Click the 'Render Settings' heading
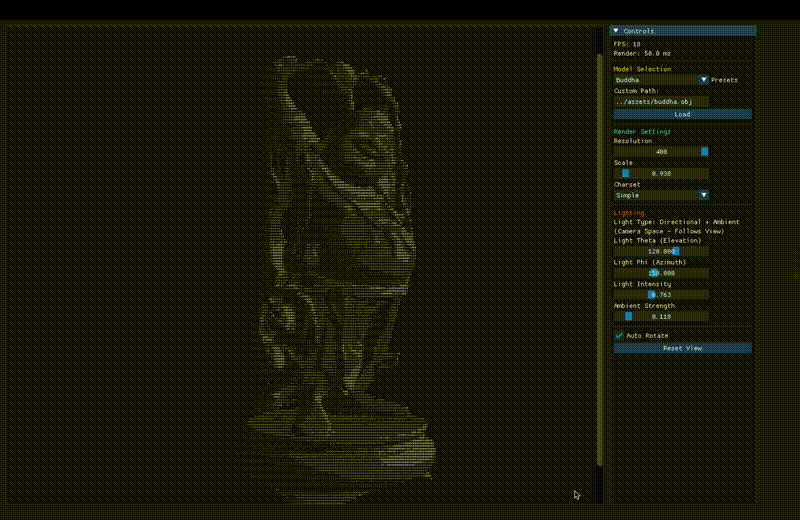The image size is (800, 520). click(x=642, y=132)
